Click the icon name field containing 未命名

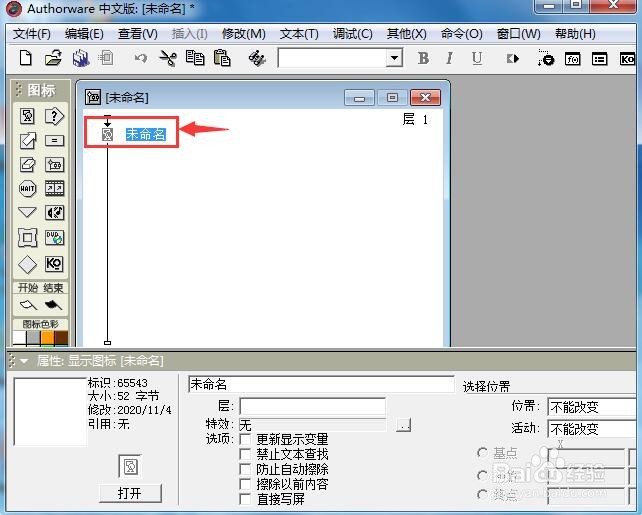pyautogui.click(x=321, y=384)
